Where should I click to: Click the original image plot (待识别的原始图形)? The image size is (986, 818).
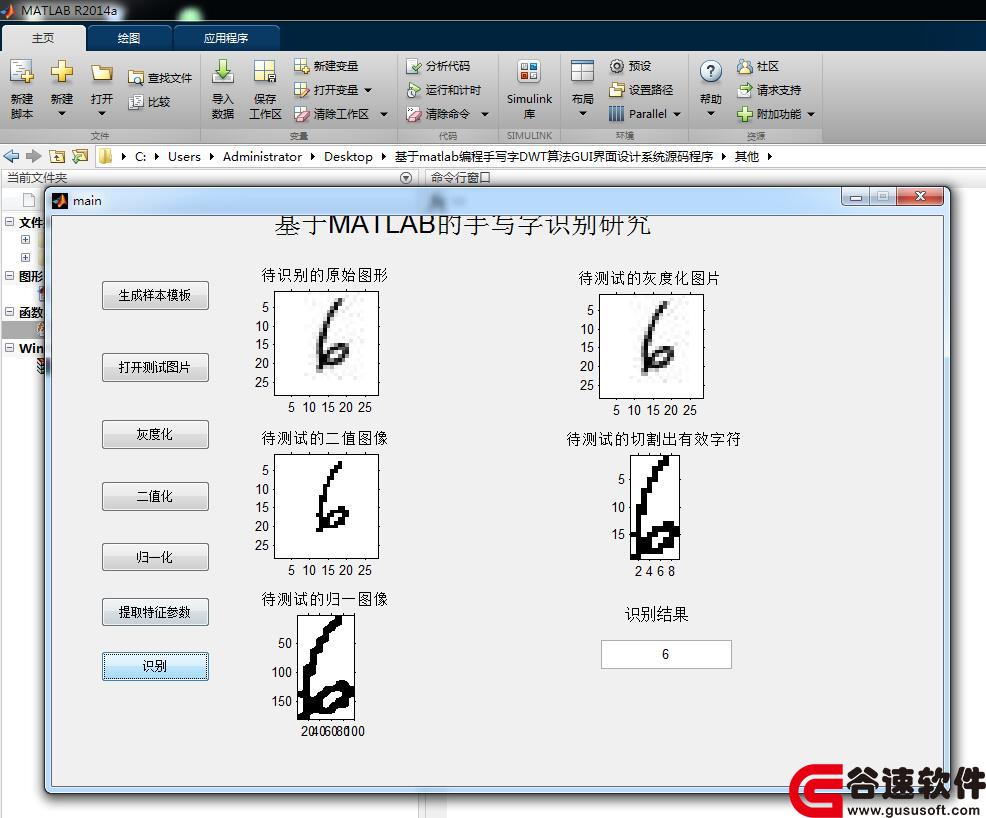pos(326,343)
